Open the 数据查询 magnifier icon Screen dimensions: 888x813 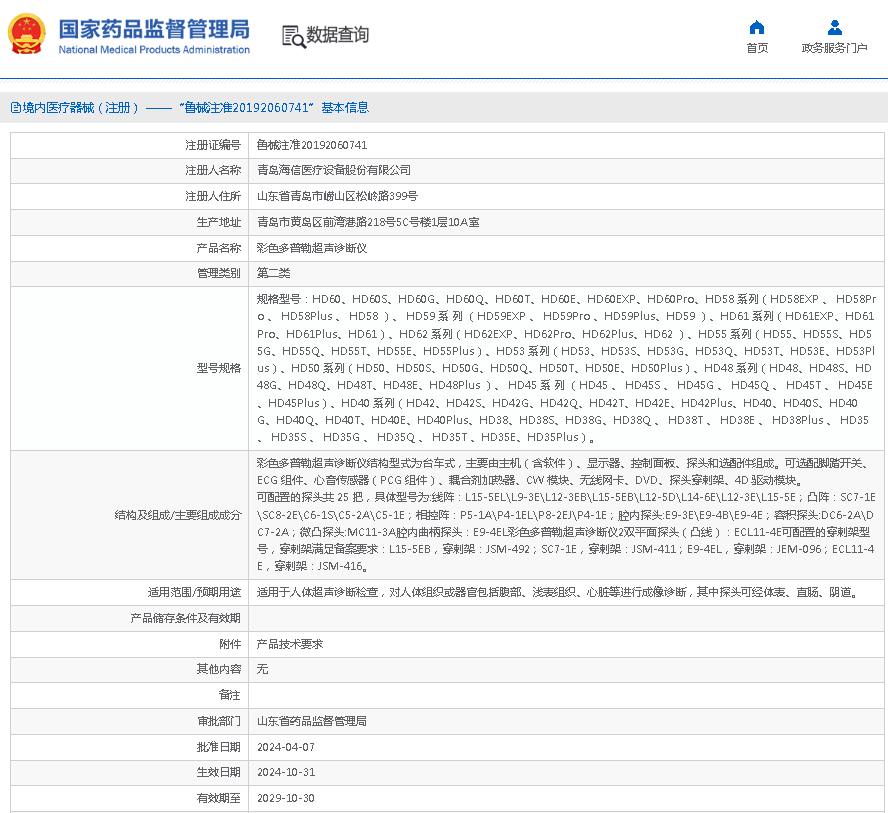(293, 36)
